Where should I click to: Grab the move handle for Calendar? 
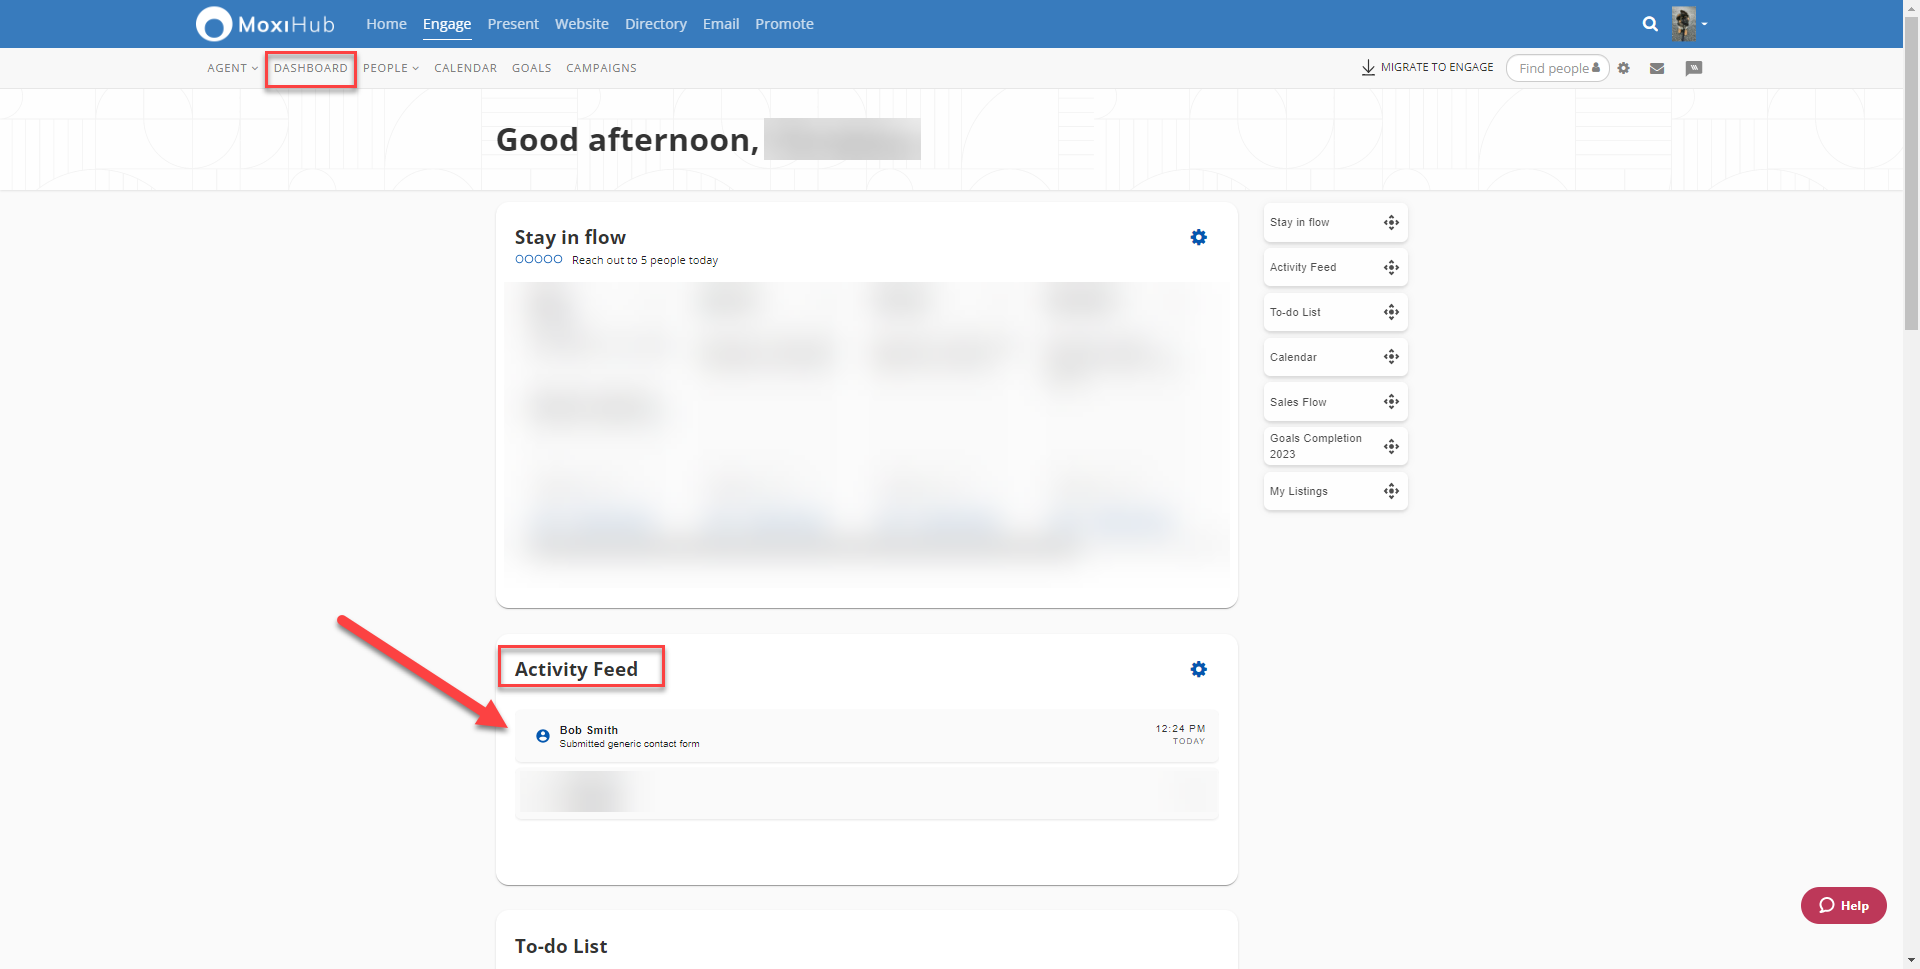click(1391, 357)
